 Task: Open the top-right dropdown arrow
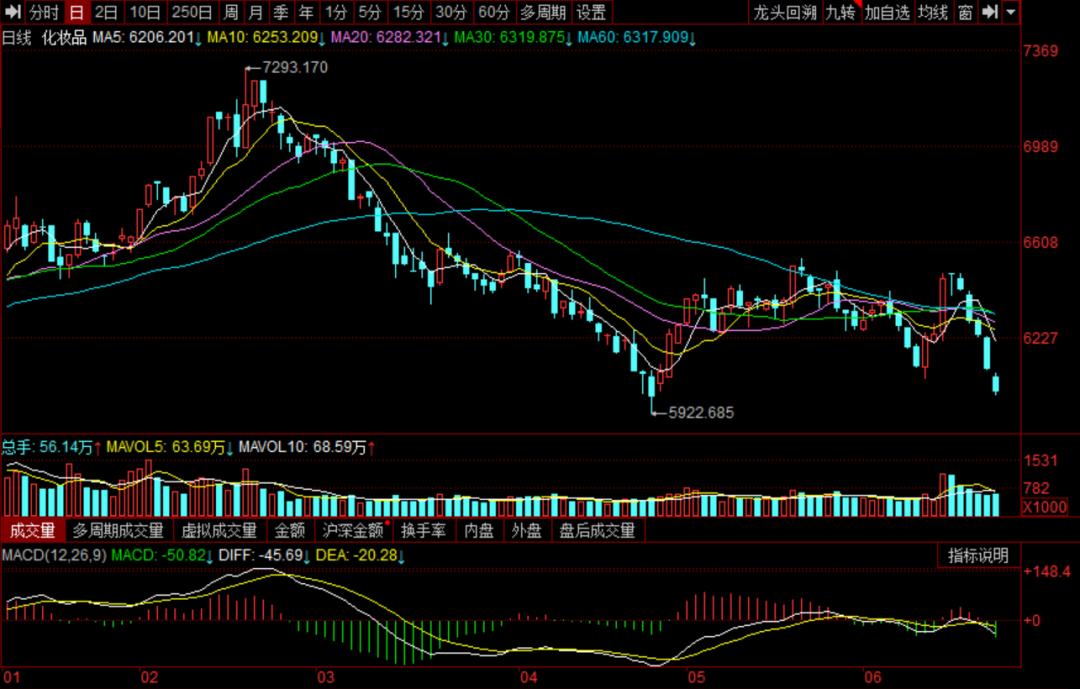1010,12
